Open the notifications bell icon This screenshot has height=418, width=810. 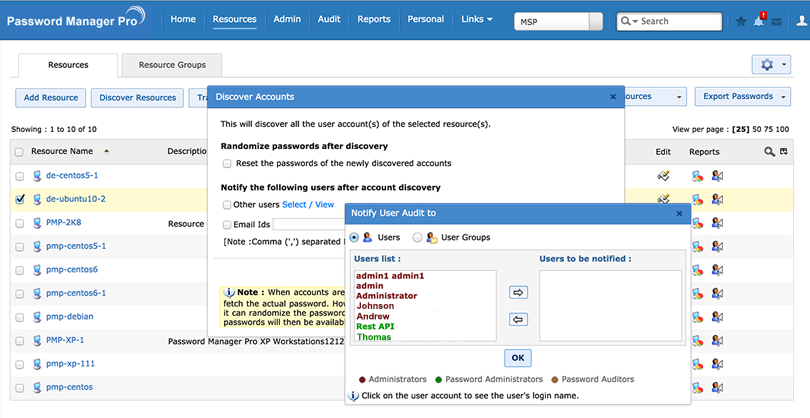[760, 20]
